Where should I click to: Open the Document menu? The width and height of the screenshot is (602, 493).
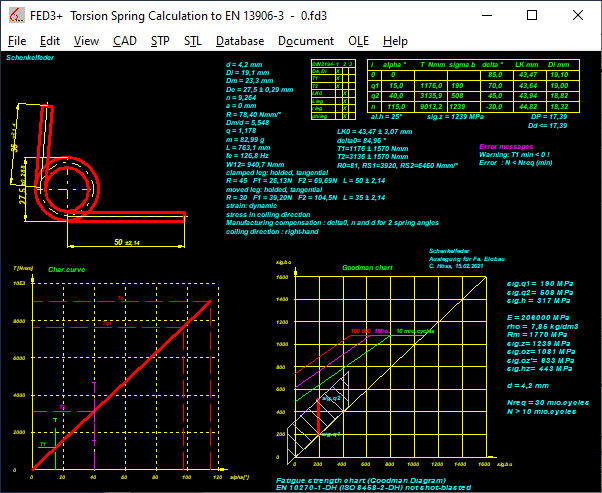(x=306, y=41)
